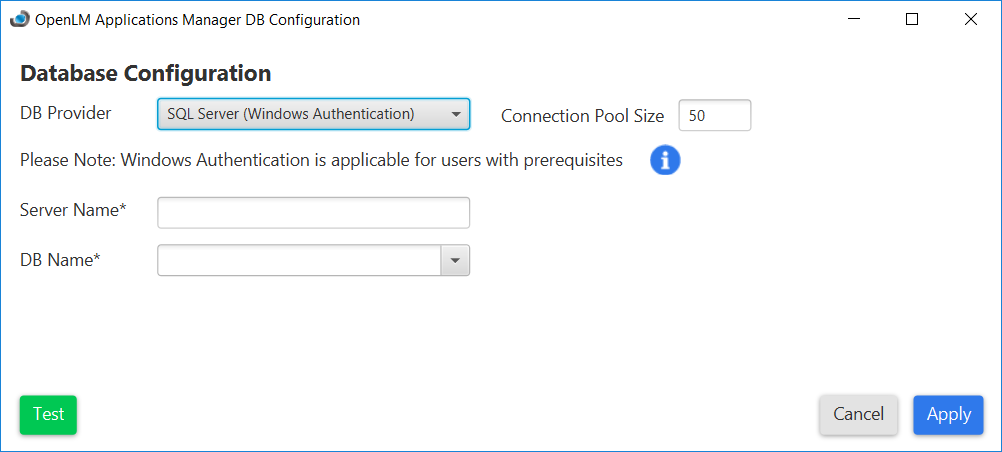
Task: Click the OpenLM app icon in title bar
Action: coord(19,19)
